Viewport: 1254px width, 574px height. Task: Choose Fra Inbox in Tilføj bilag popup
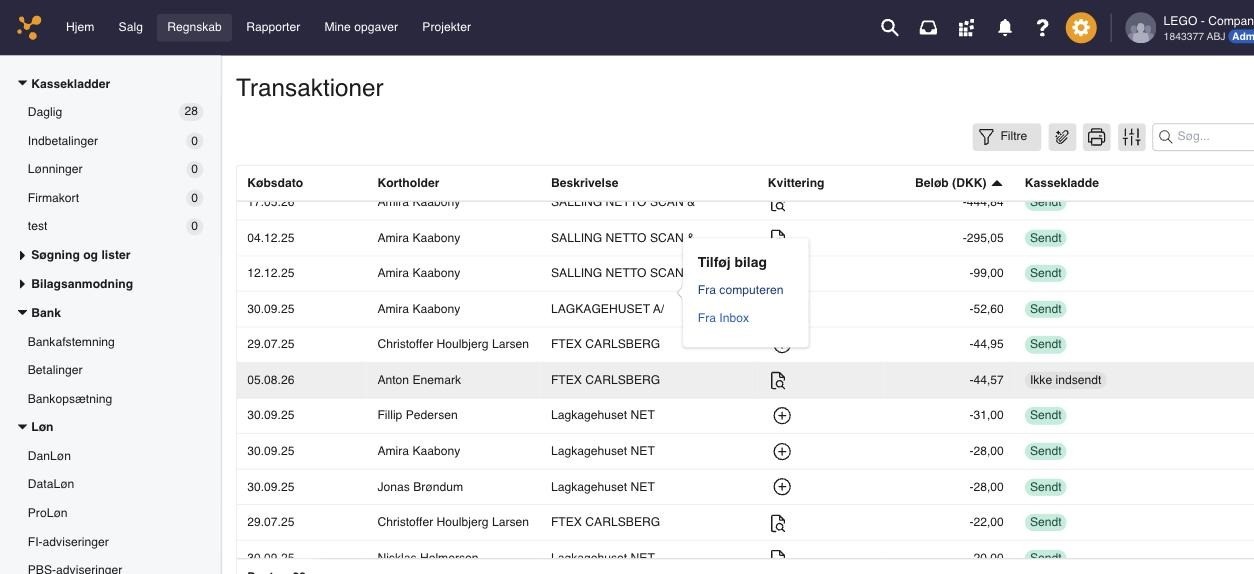[723, 318]
